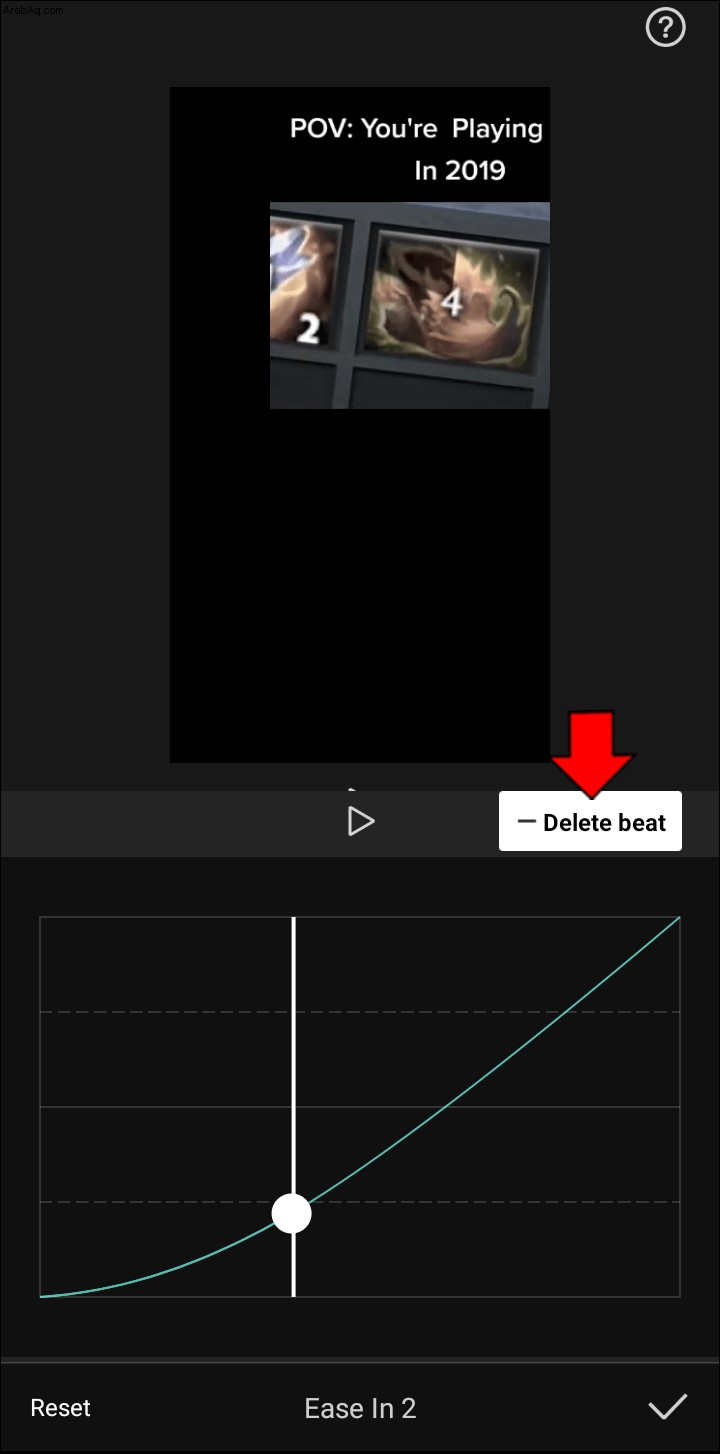Click the minus sign beside Delete beat
The height and width of the screenshot is (1454, 720).
pyautogui.click(x=526, y=822)
